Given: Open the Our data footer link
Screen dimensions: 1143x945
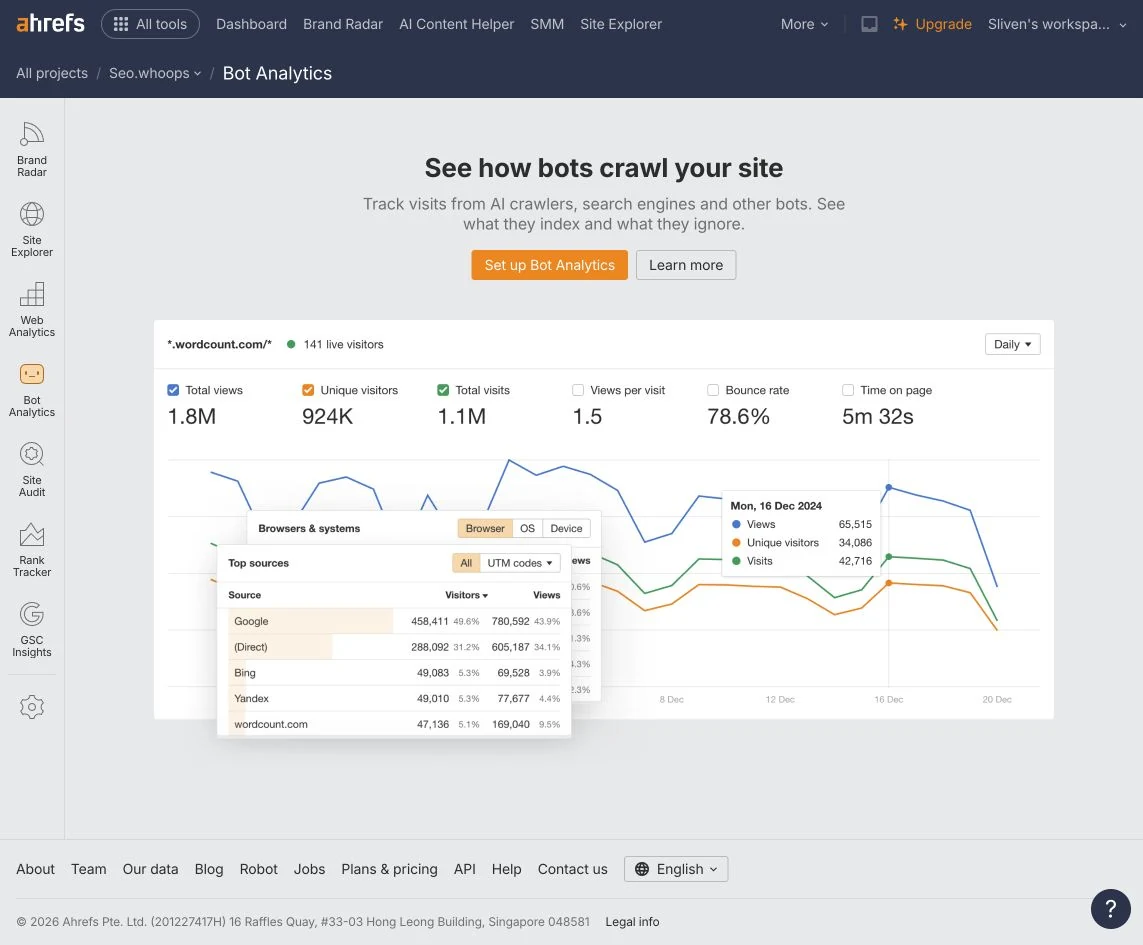Looking at the screenshot, I should tap(150, 869).
